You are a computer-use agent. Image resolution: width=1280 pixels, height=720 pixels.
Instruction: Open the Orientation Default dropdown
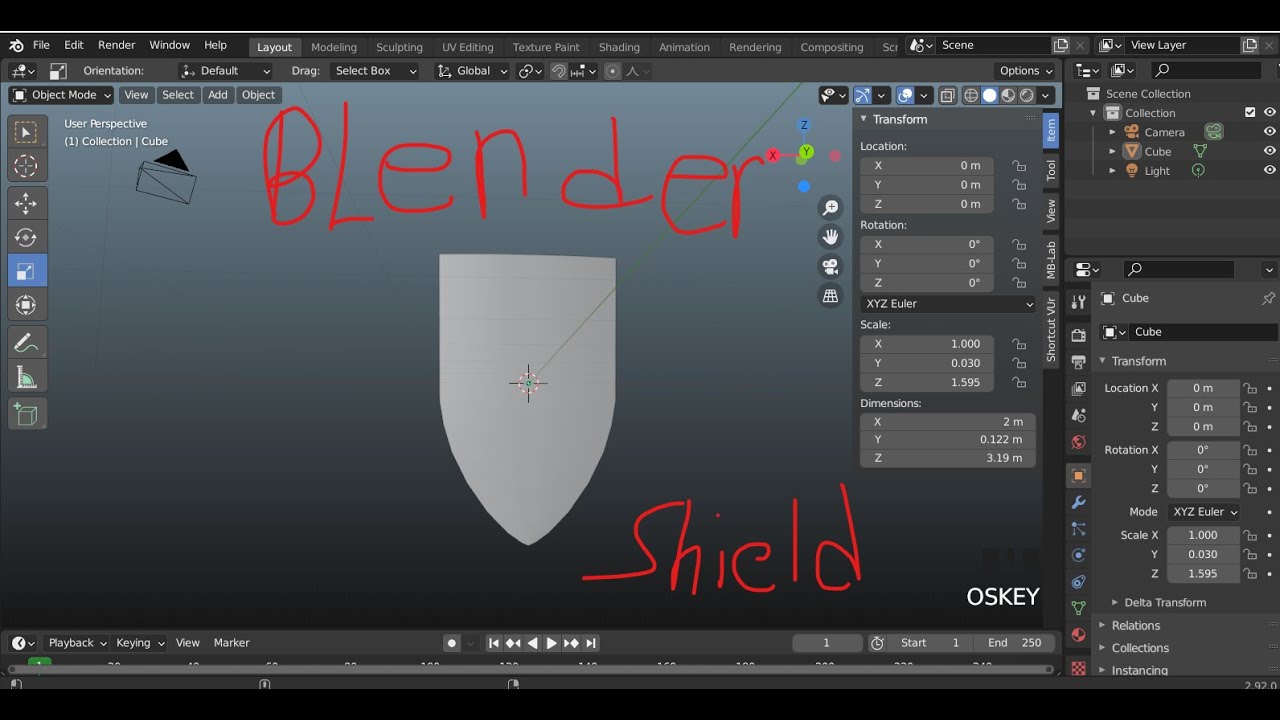(x=225, y=71)
